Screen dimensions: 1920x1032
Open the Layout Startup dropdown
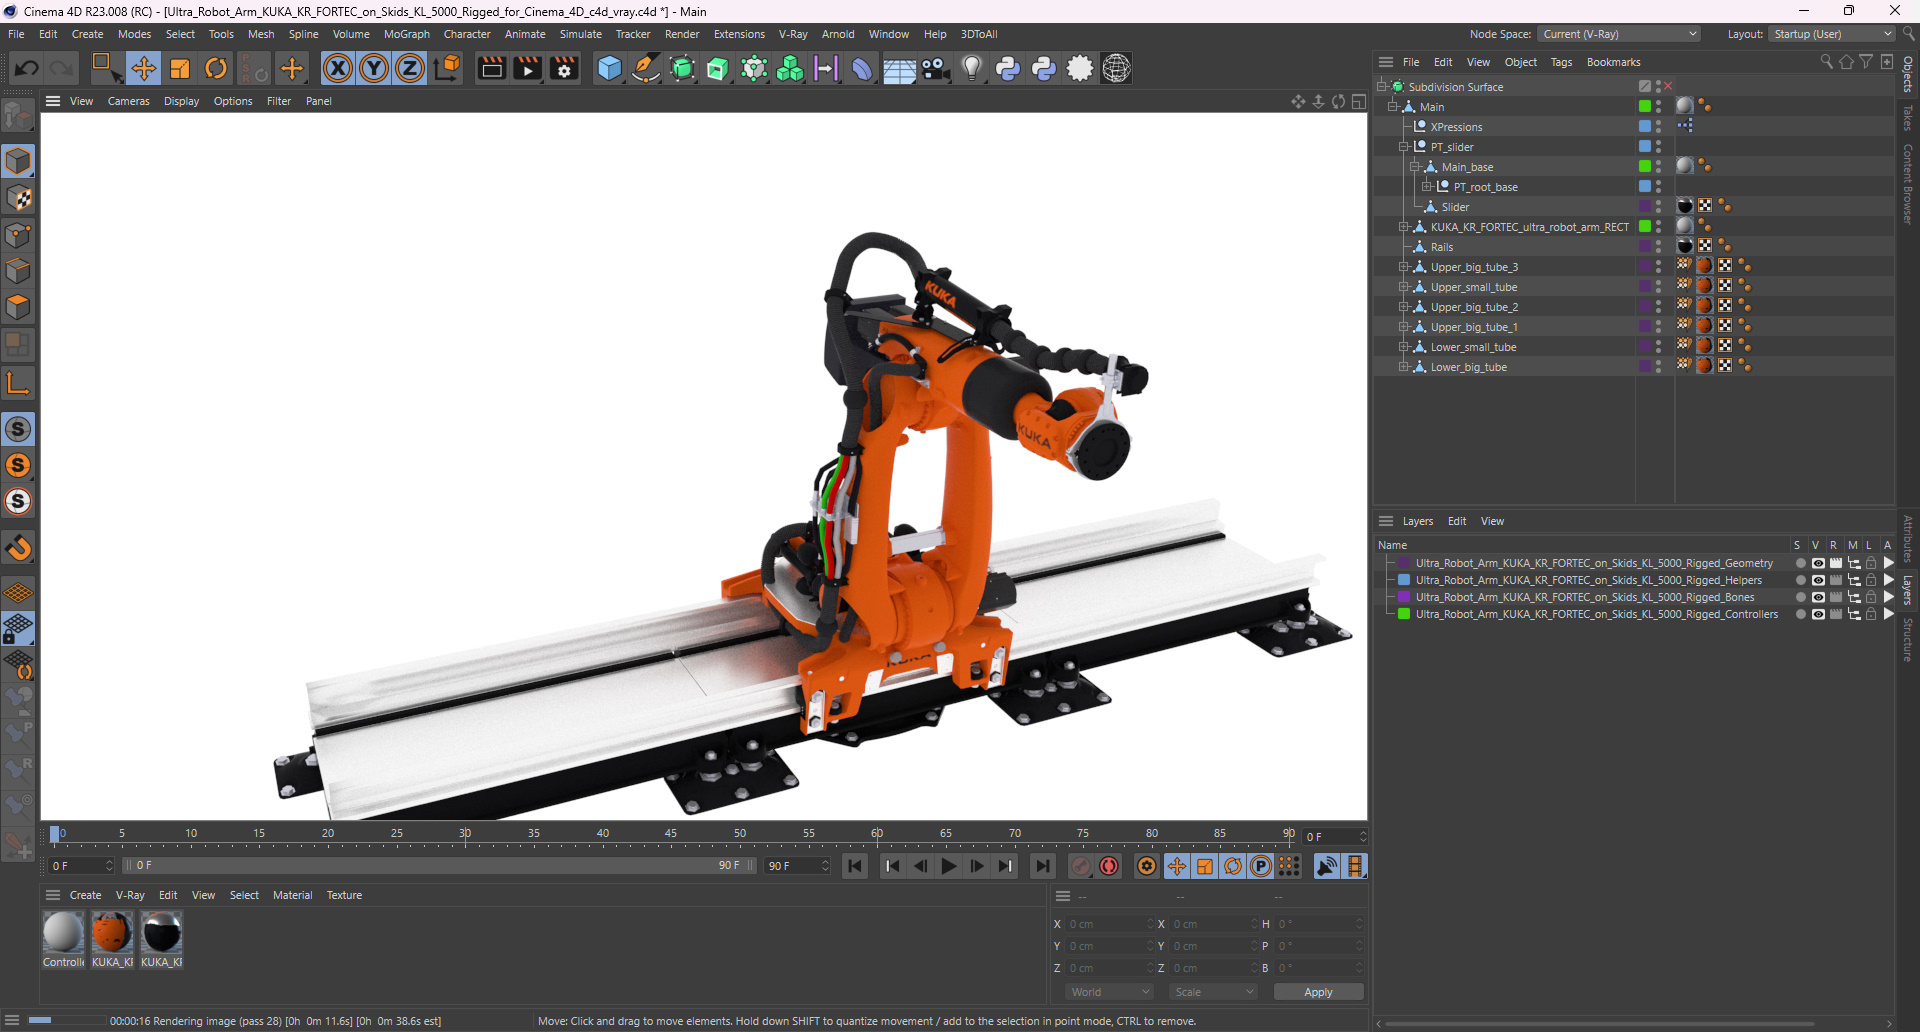1832,34
